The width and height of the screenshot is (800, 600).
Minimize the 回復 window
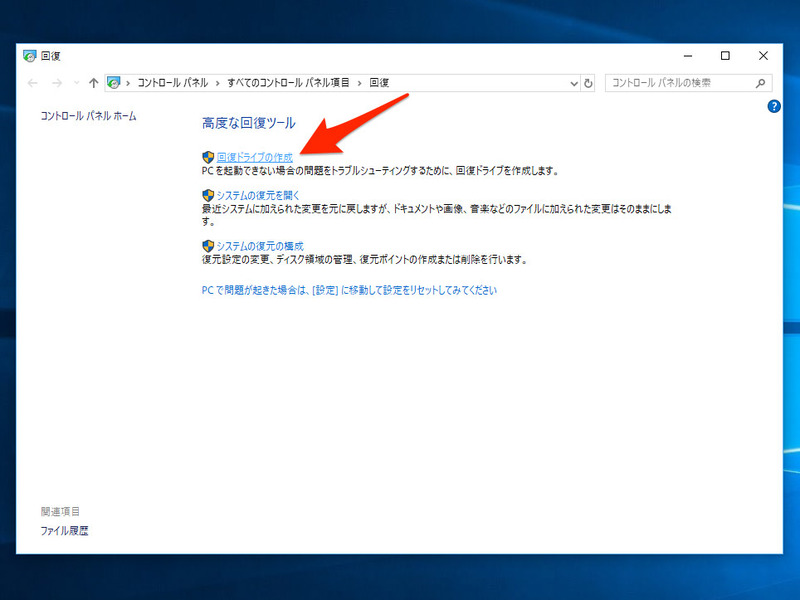coord(688,56)
